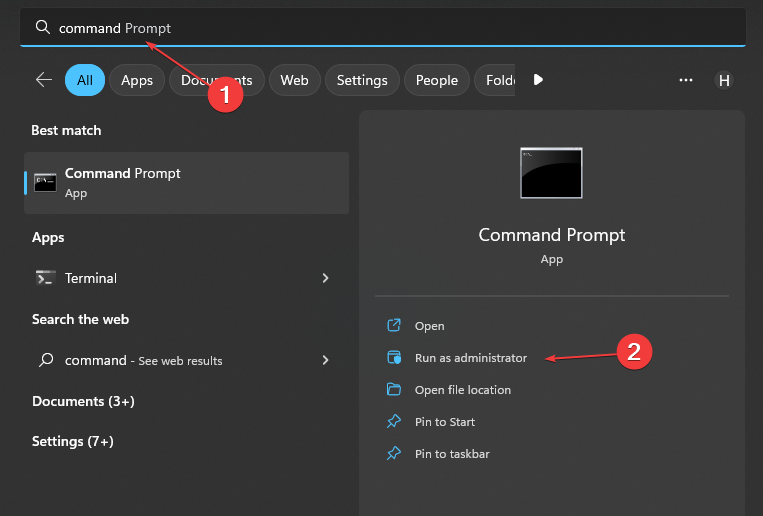Click the Pin to Start pin icon
Screen dimensions: 763x516
(394, 422)
